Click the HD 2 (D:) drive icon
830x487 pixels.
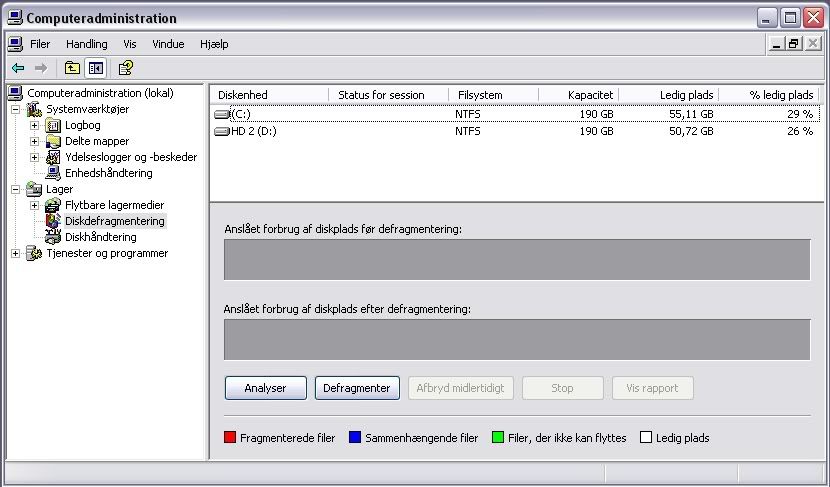click(x=222, y=131)
